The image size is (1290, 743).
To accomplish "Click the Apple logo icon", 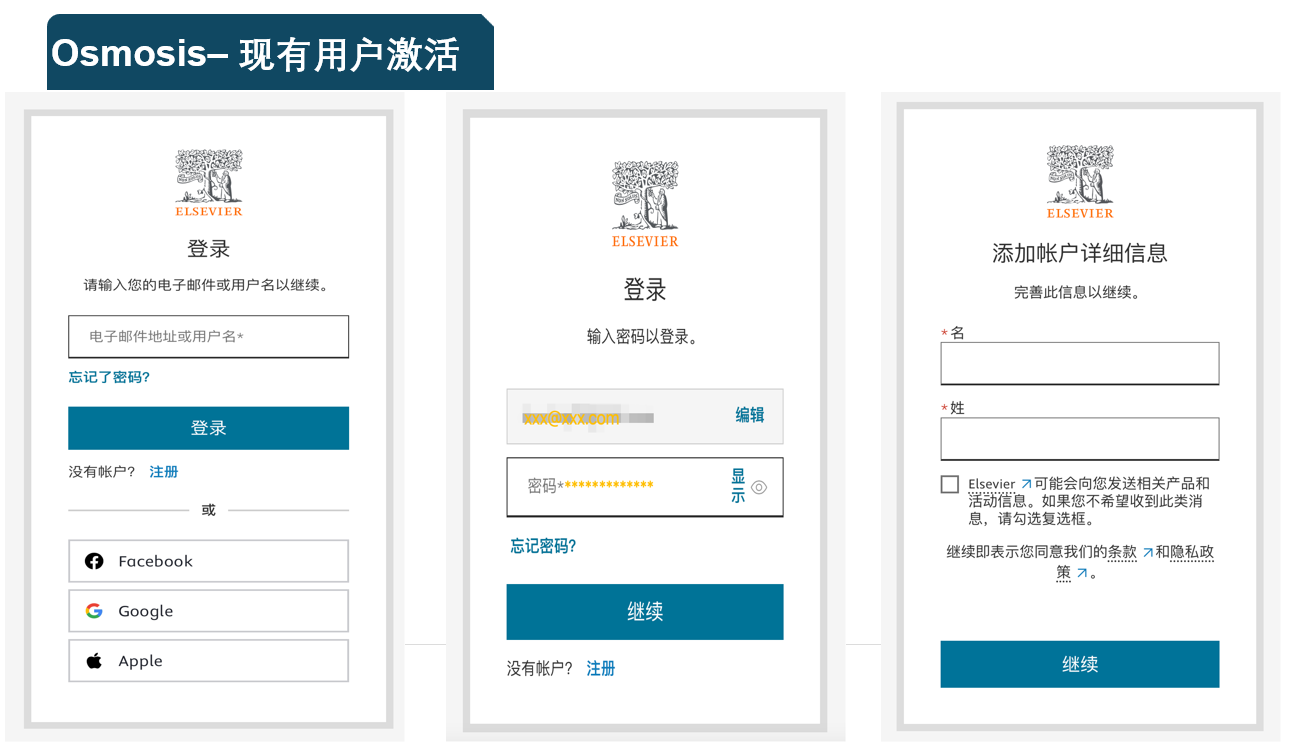I will point(94,661).
